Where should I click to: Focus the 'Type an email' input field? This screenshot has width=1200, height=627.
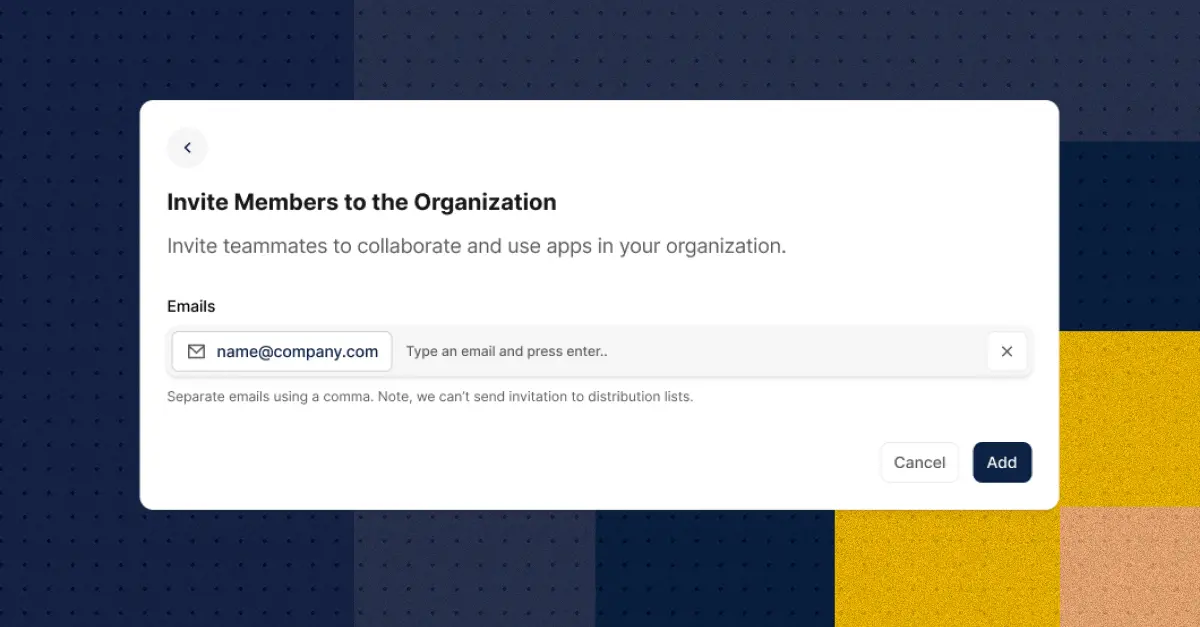690,351
